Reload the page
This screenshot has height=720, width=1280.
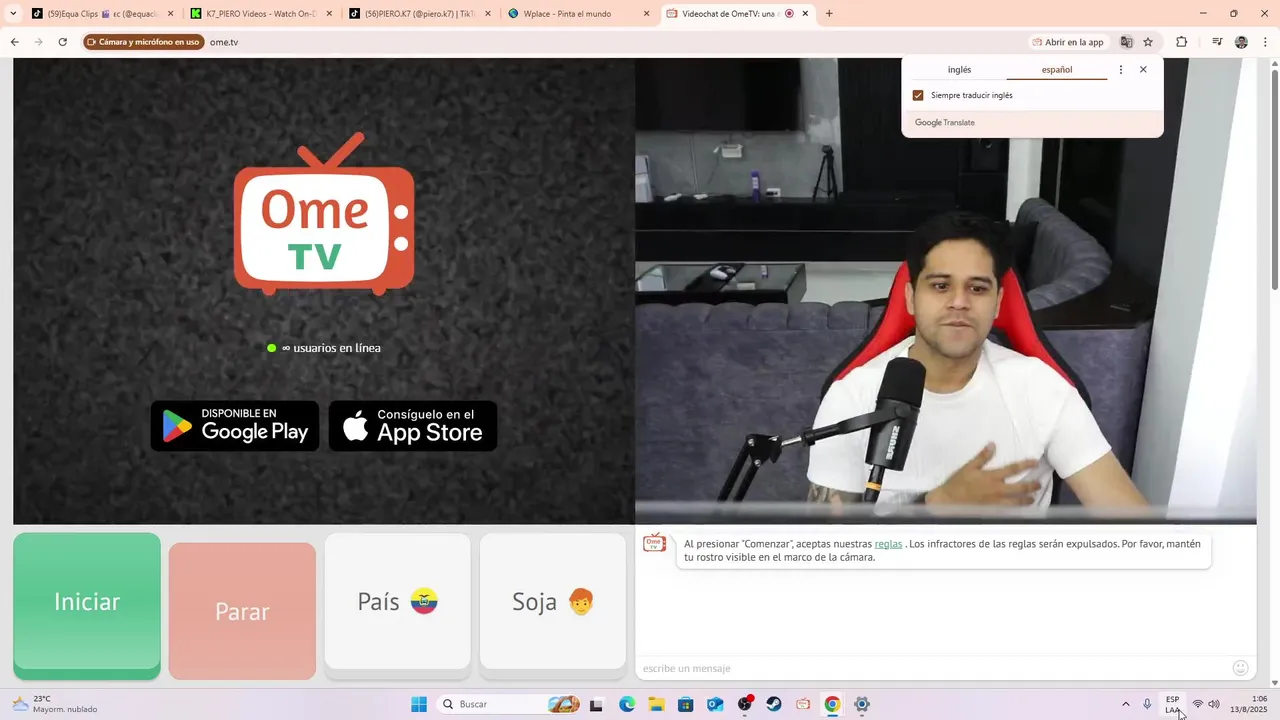click(x=62, y=42)
